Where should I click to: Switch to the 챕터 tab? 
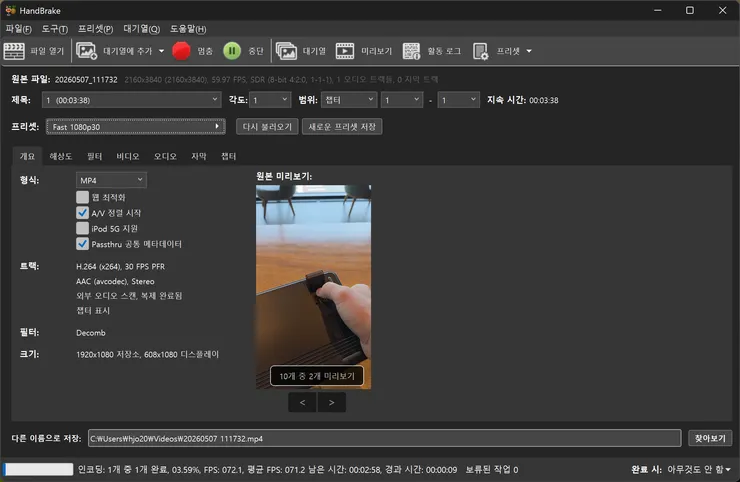pyautogui.click(x=229, y=156)
